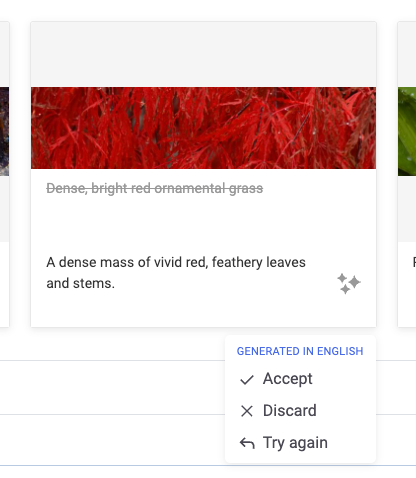Viewport: 416px width, 478px height.
Task: Click the reply arrow icon beside Try again
Action: click(x=247, y=443)
